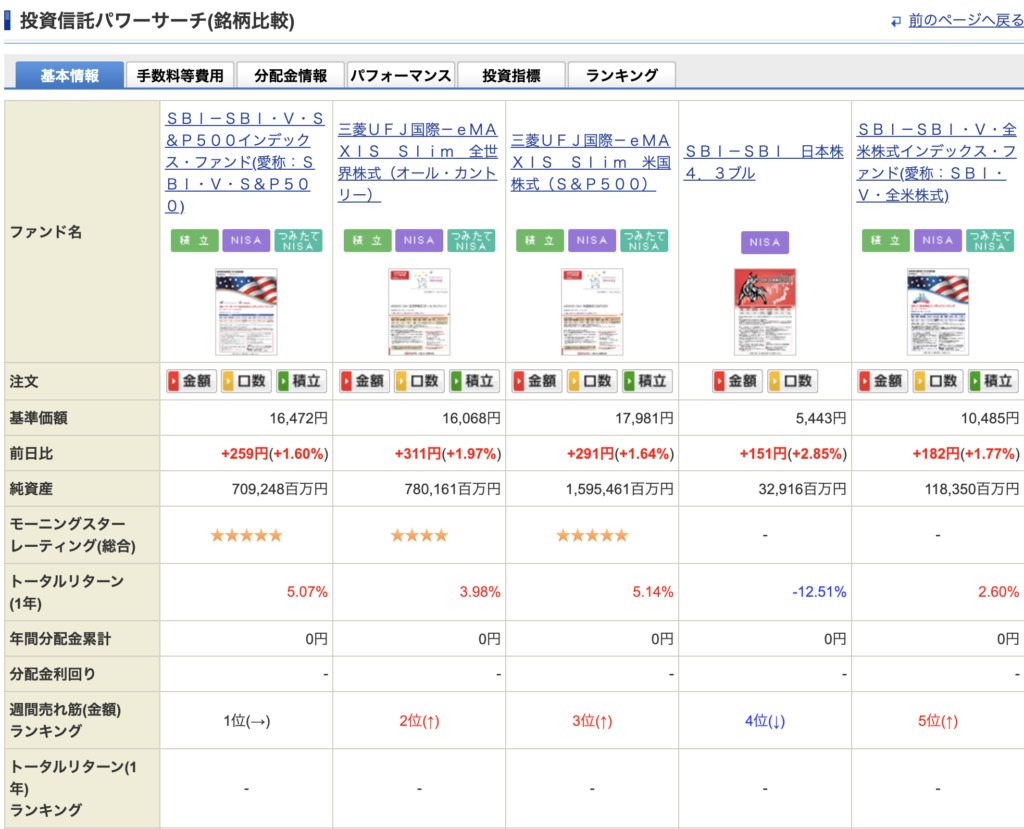This screenshot has width=1024, height=829.
Task: Click 積立 button for eMAXIS Slim 全世界株式
Action: (x=474, y=381)
